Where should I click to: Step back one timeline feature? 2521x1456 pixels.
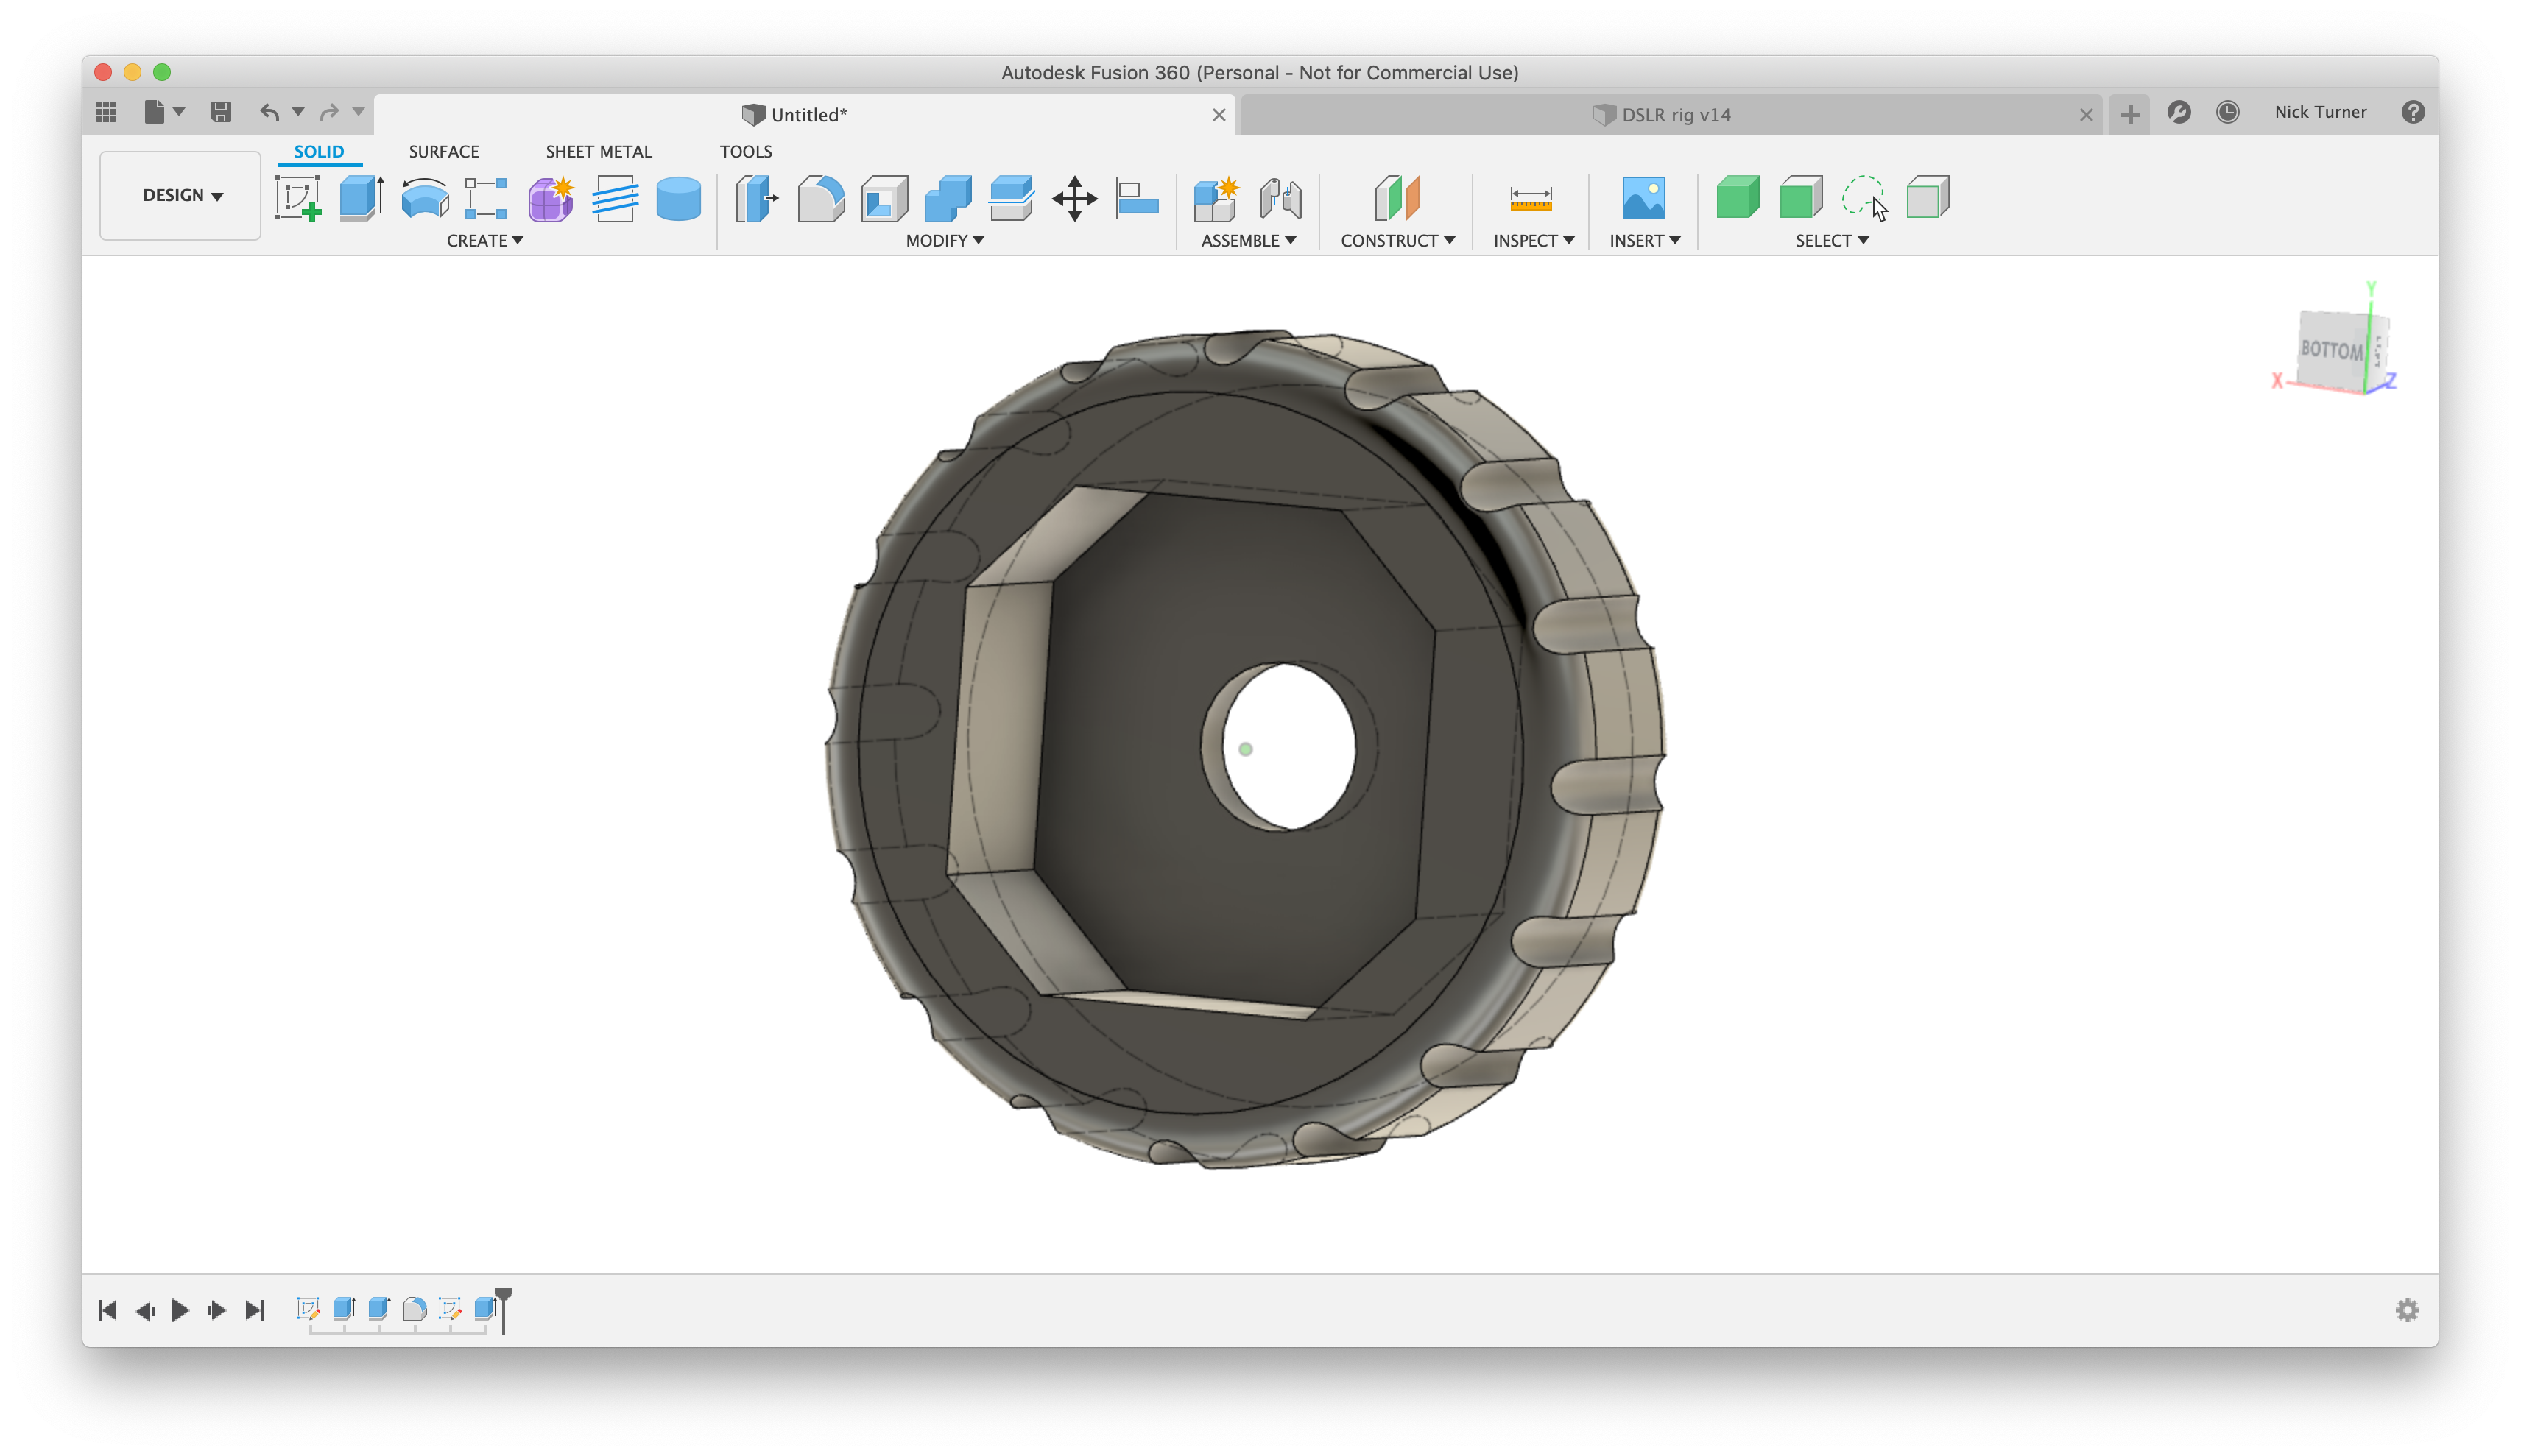pos(145,1310)
